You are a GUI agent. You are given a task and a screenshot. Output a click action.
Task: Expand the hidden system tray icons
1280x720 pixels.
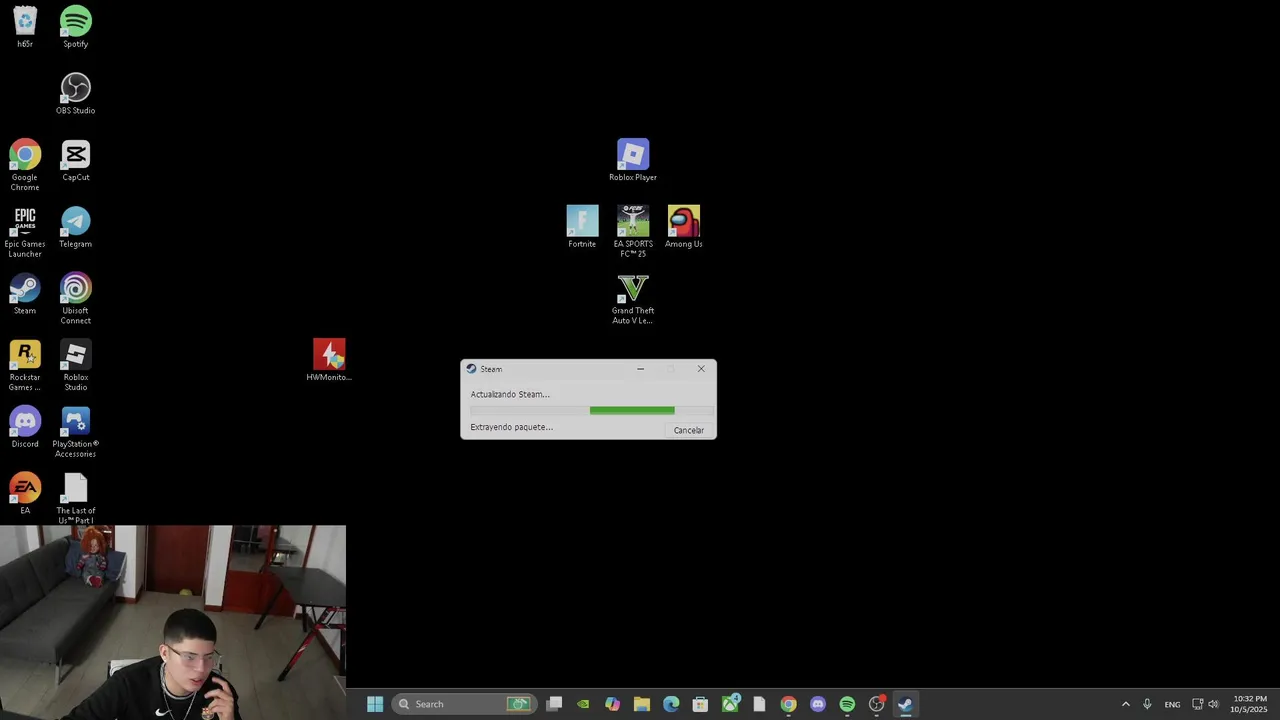point(1125,704)
